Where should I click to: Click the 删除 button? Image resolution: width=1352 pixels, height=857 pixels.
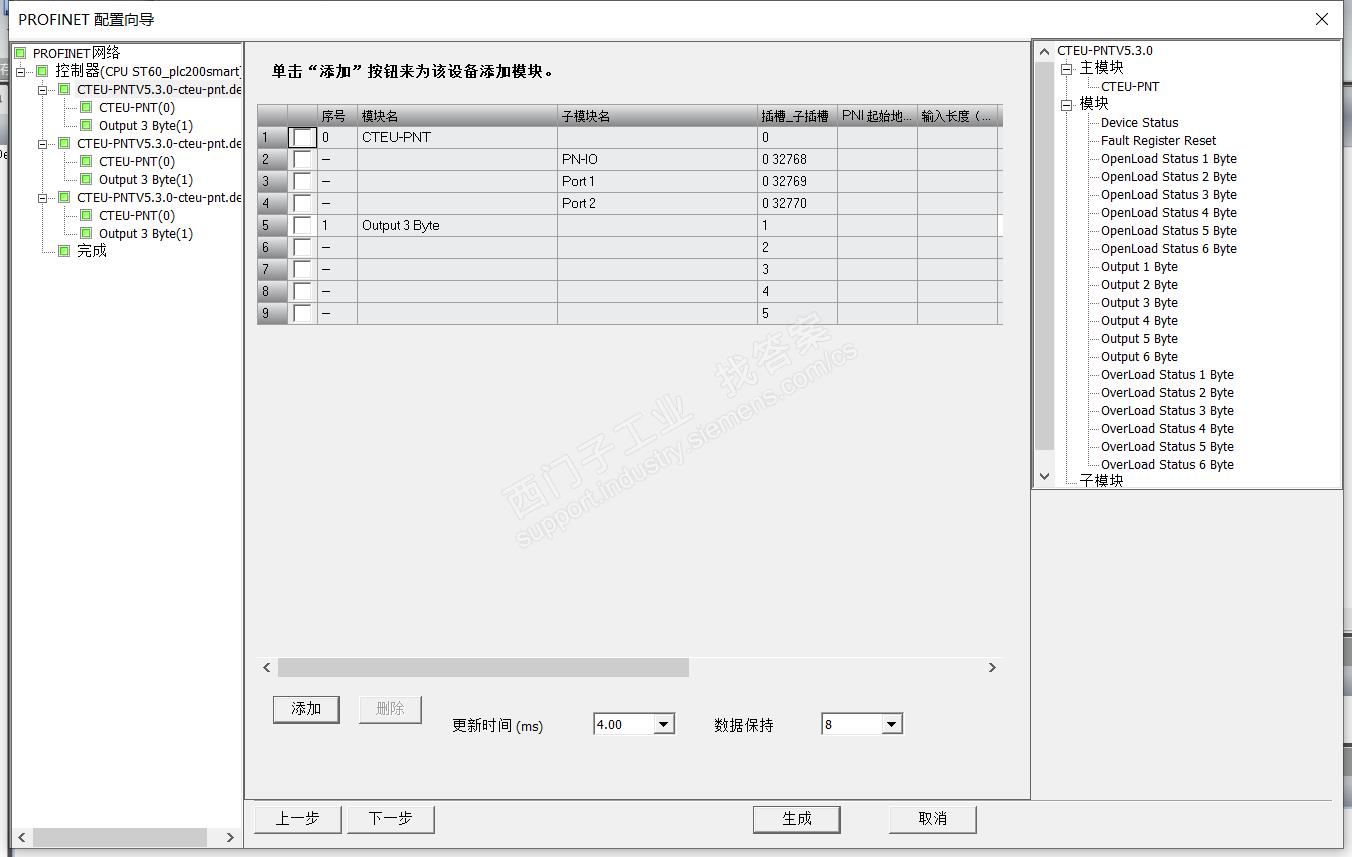point(390,709)
